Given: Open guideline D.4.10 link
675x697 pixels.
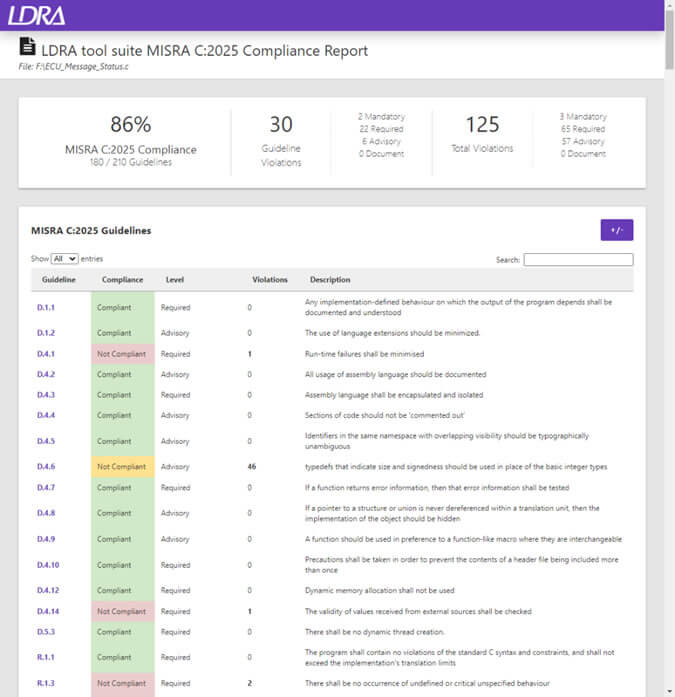Looking at the screenshot, I should (x=48, y=565).
